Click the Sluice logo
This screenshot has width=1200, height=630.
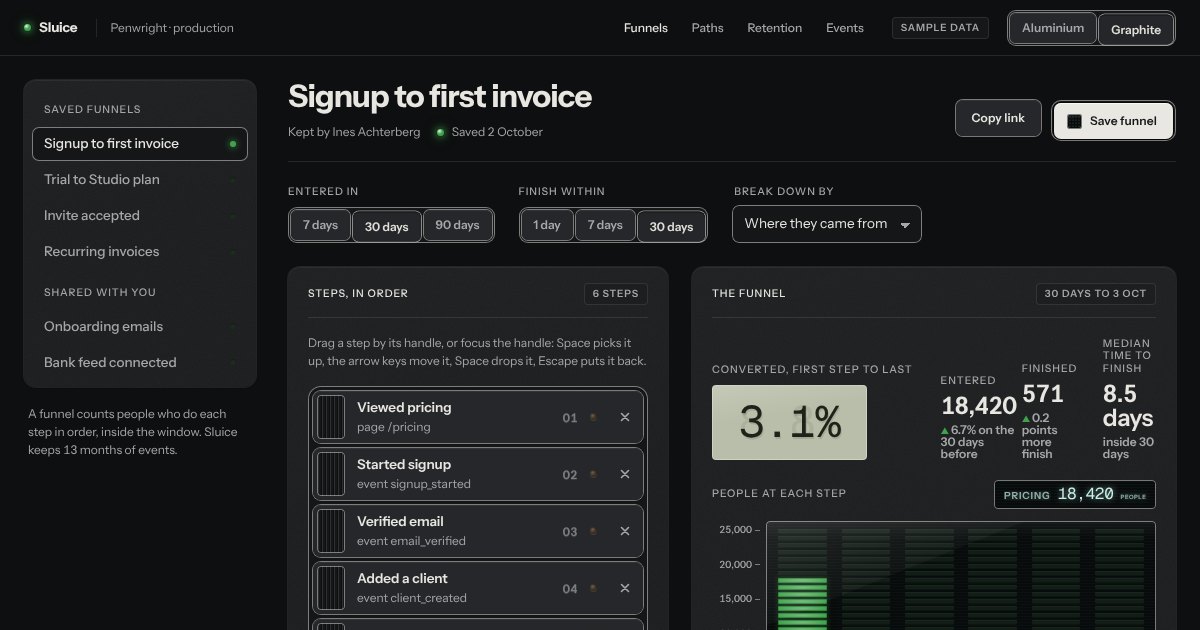[50, 28]
